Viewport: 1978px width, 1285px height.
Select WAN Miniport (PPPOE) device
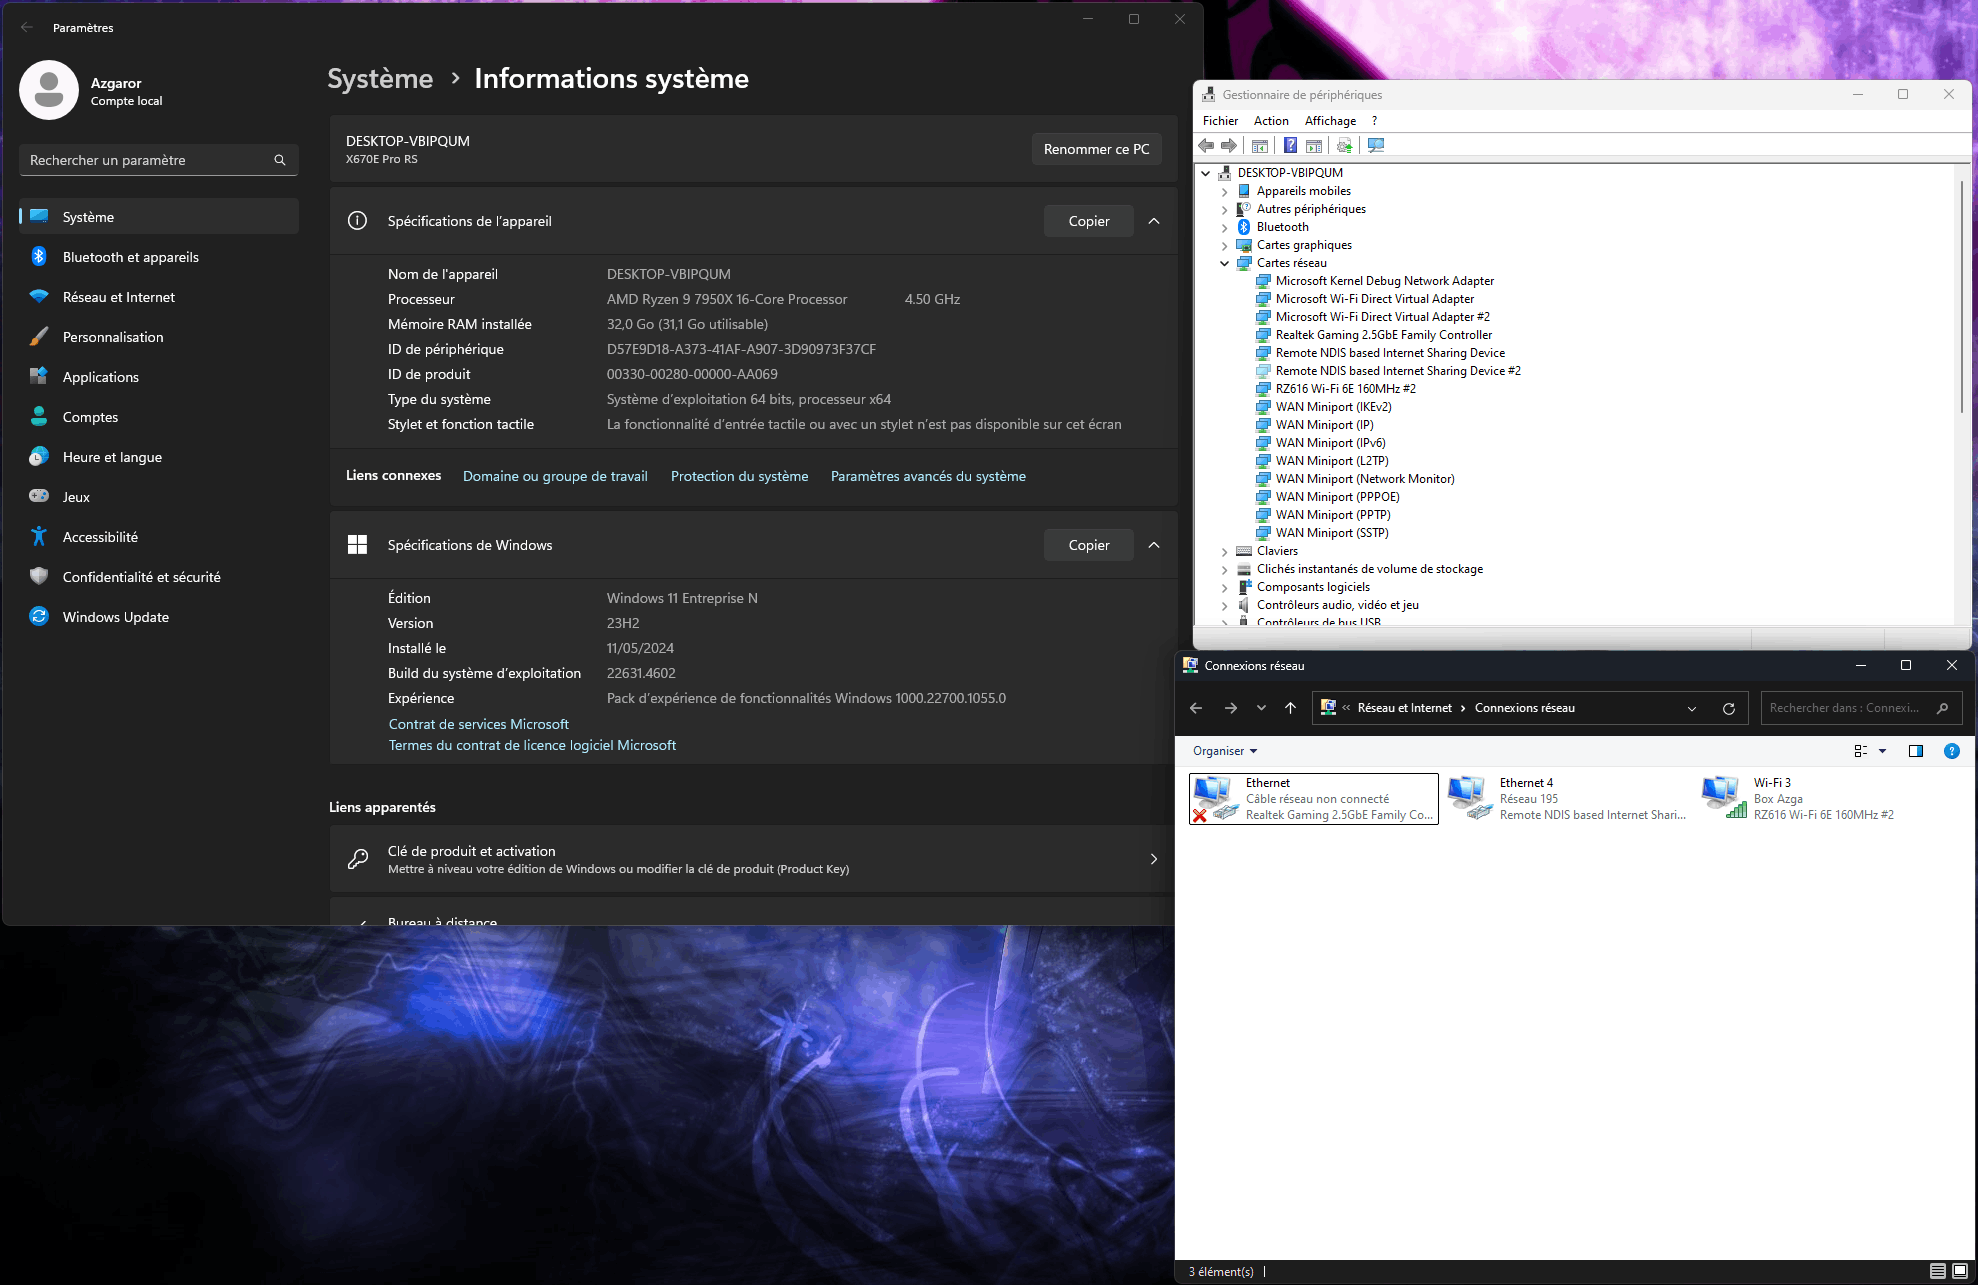[x=1338, y=497]
